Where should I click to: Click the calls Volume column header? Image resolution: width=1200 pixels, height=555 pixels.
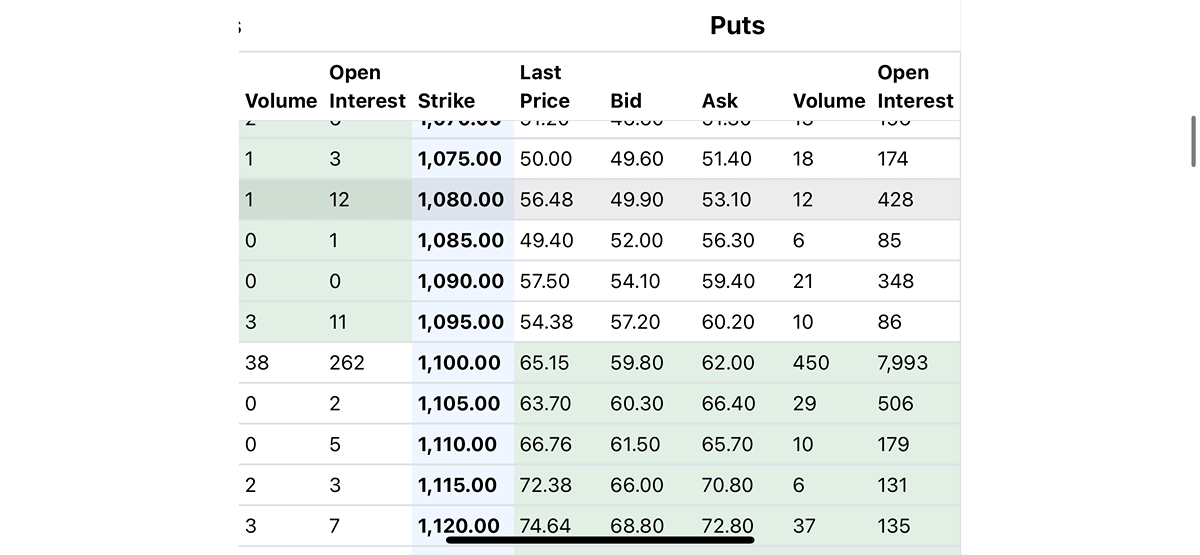(281, 101)
